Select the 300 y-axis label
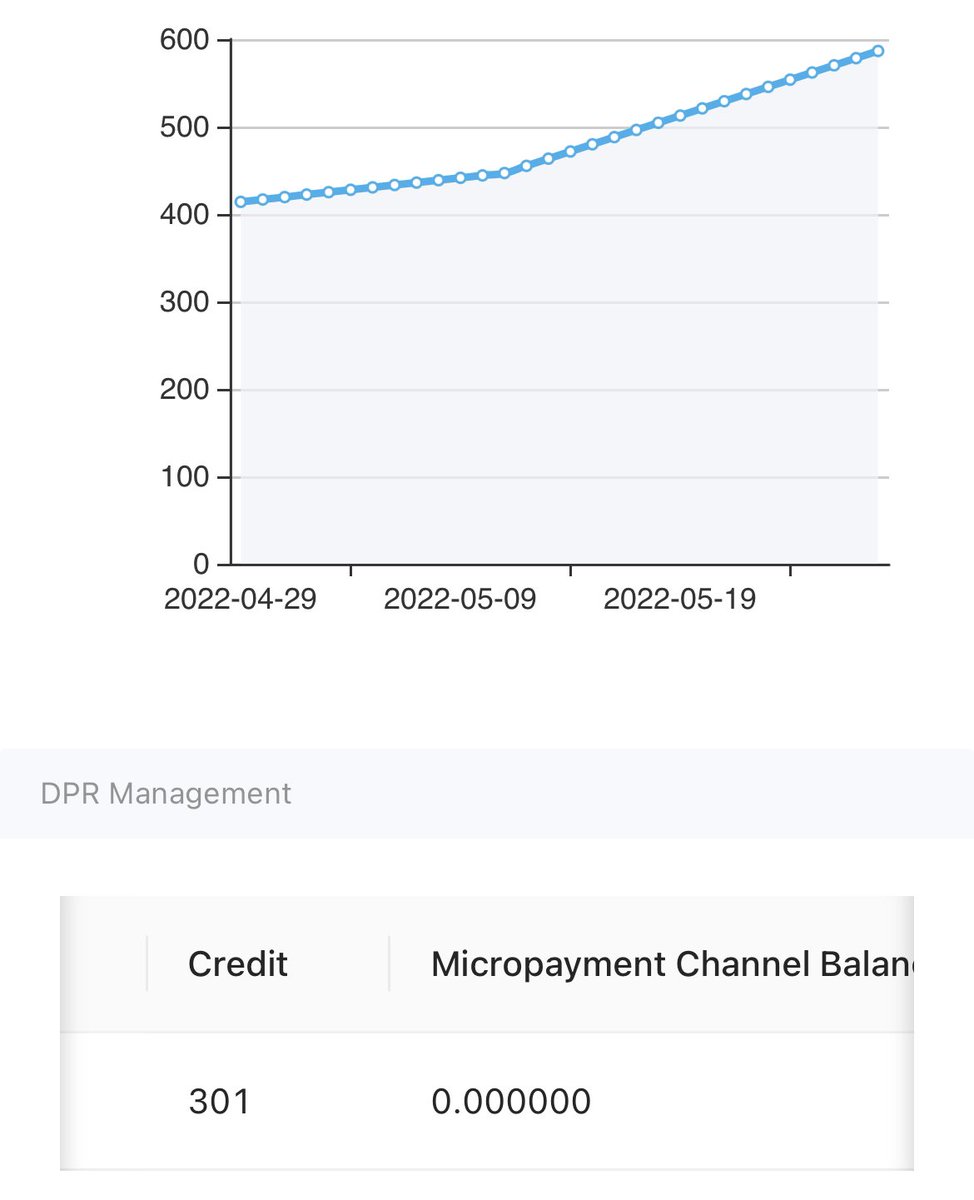The width and height of the screenshot is (974, 1200). pyautogui.click(x=183, y=303)
